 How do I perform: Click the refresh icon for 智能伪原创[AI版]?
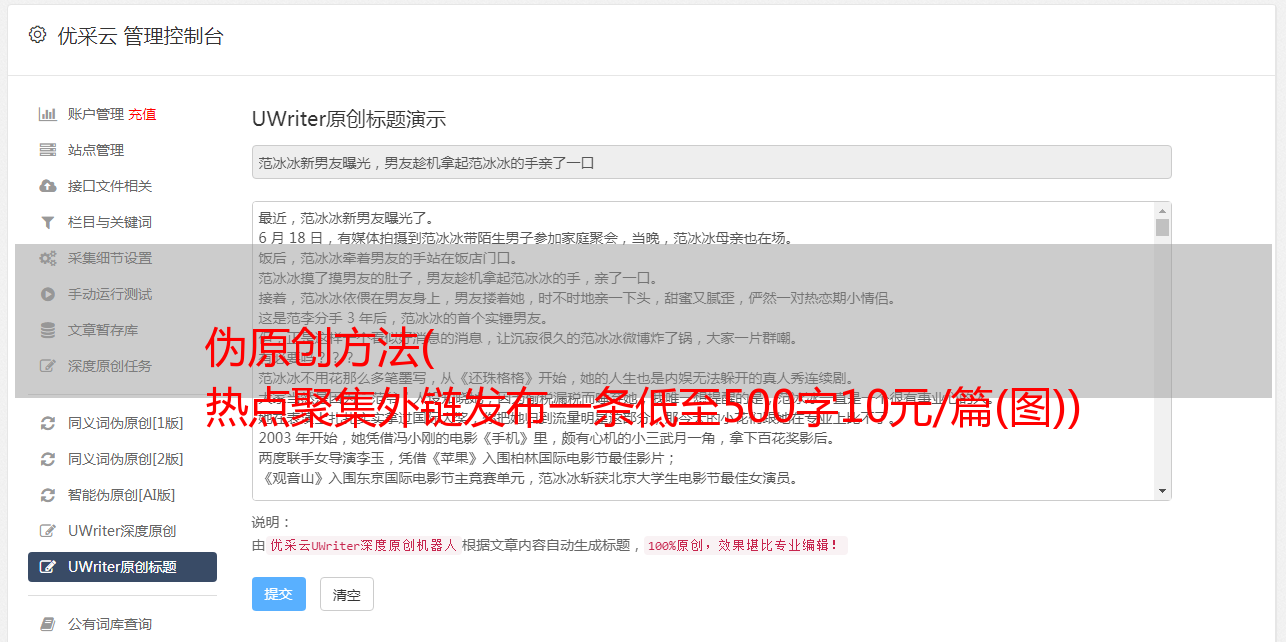[x=47, y=495]
